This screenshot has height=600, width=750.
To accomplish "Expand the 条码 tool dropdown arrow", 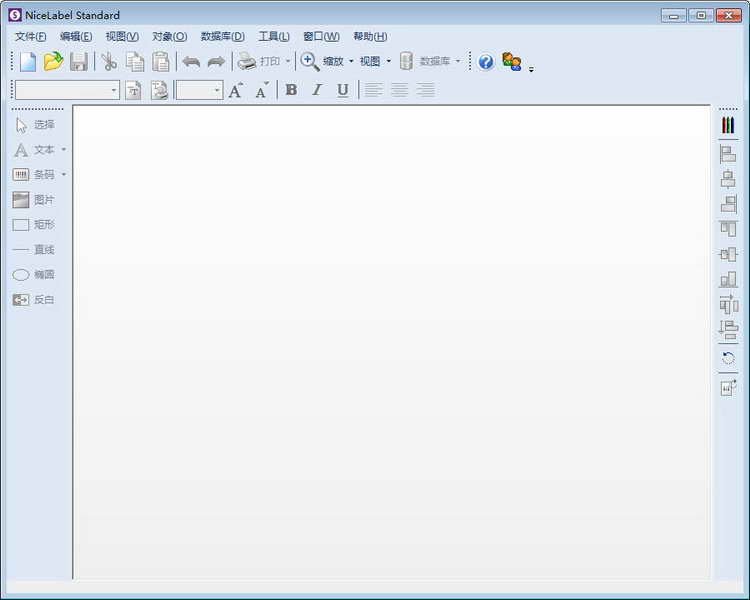I will click(x=64, y=175).
